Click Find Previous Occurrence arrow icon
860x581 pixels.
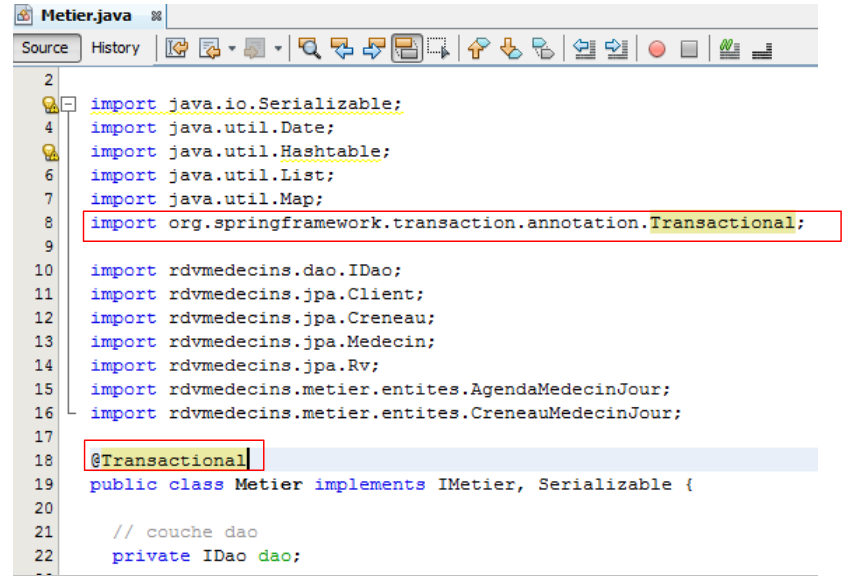point(342,48)
